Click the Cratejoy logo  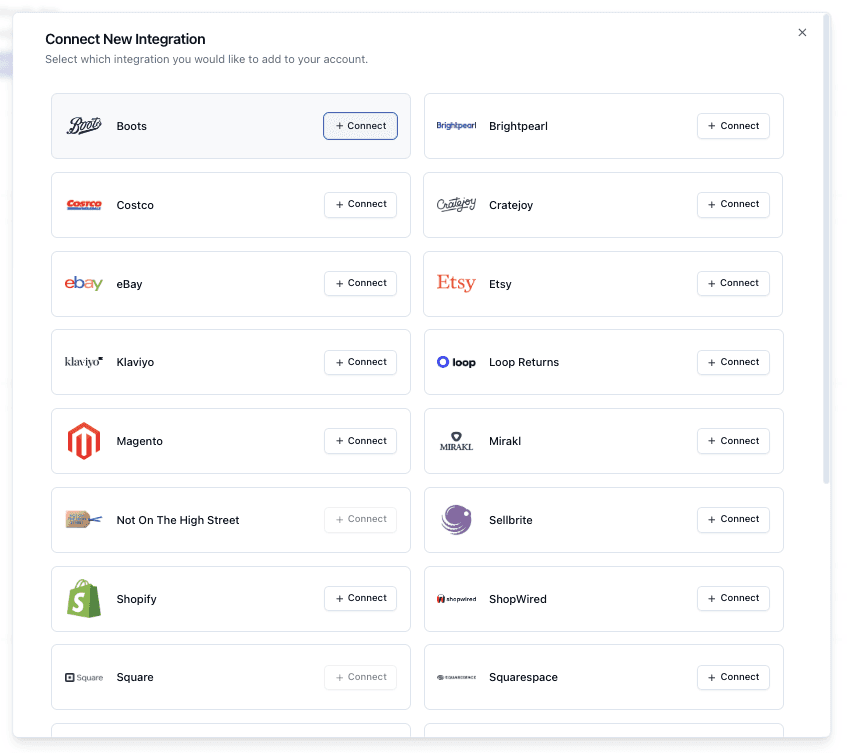[x=456, y=204]
